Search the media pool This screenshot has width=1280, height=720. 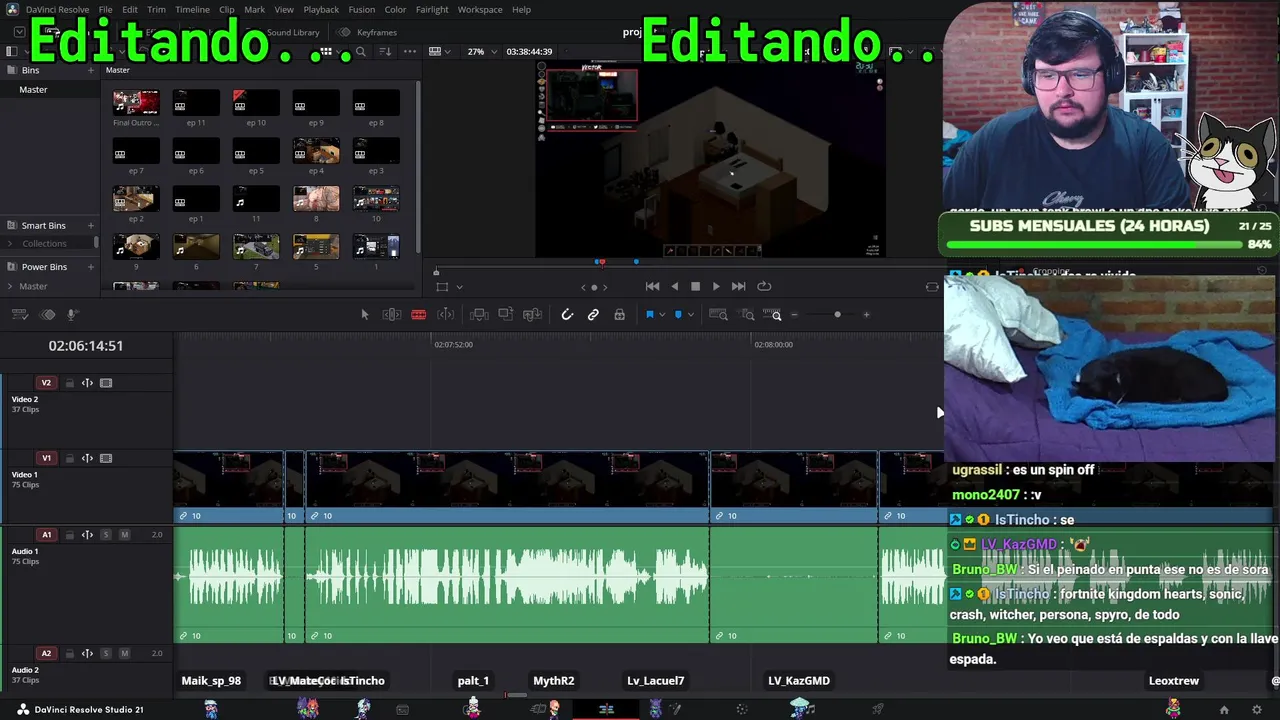[x=361, y=51]
